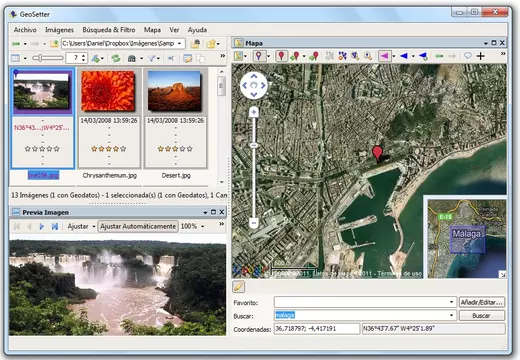Toggle Ajustar Automáticamente button

click(x=138, y=226)
